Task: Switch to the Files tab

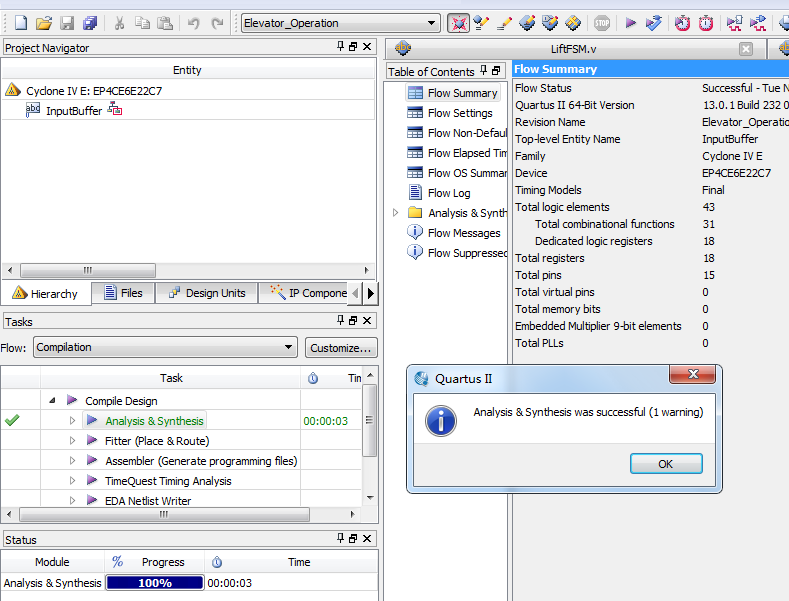Action: tap(123, 293)
